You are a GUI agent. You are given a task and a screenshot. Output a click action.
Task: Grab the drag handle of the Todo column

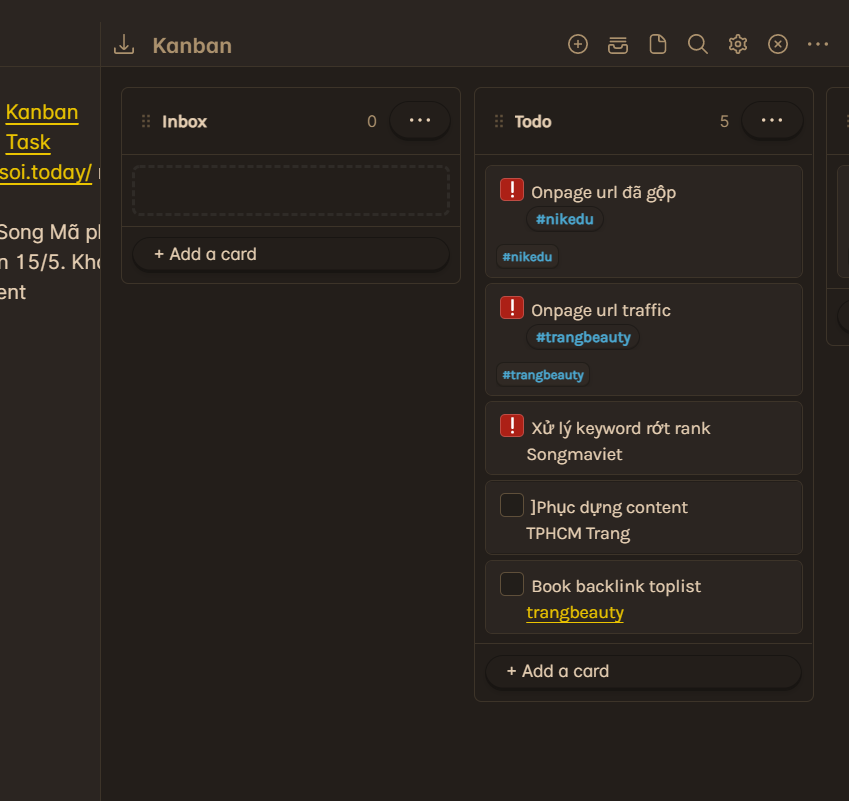(498, 120)
